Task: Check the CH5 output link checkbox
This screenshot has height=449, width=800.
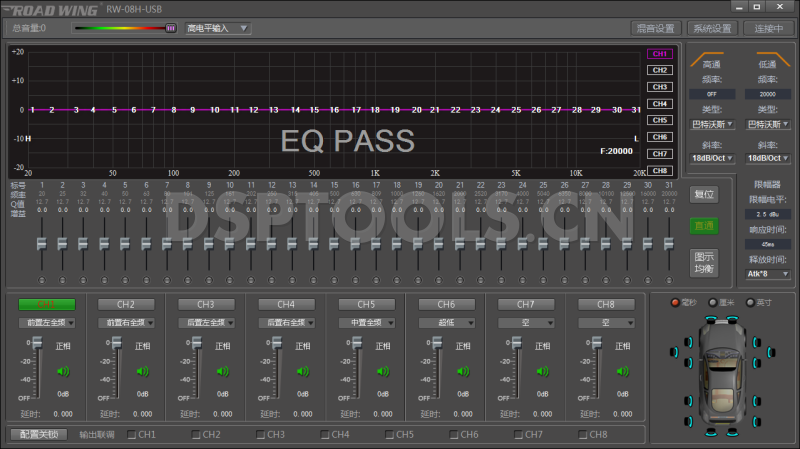Action: click(x=390, y=435)
